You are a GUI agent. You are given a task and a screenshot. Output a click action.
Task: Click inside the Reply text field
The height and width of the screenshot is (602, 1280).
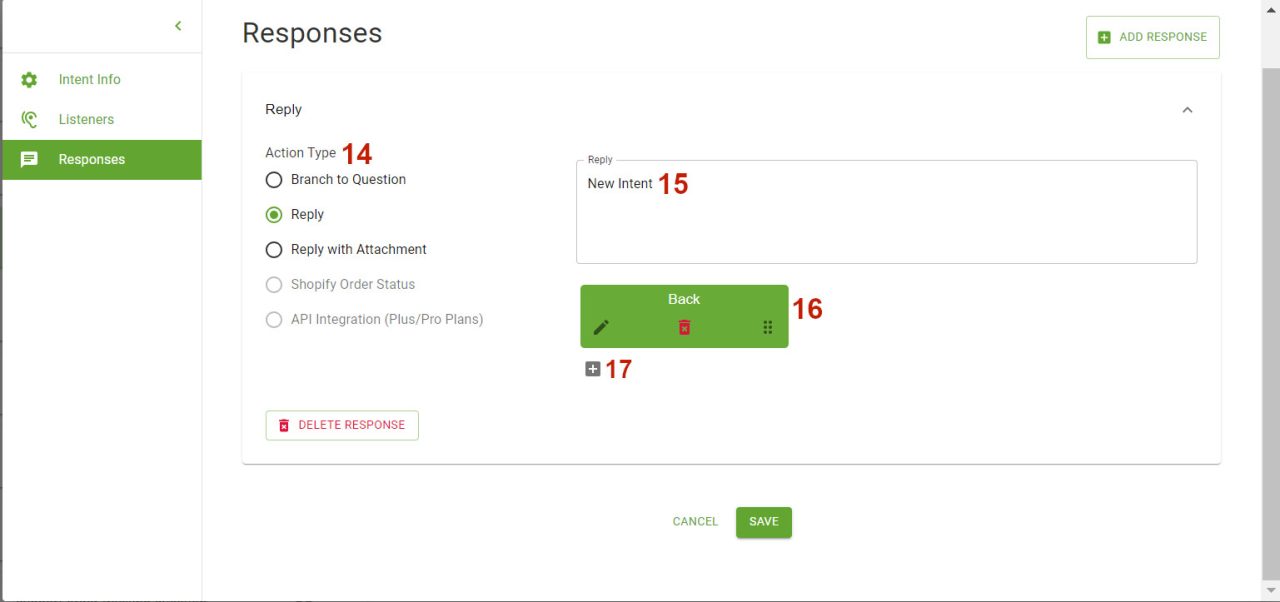coord(887,212)
